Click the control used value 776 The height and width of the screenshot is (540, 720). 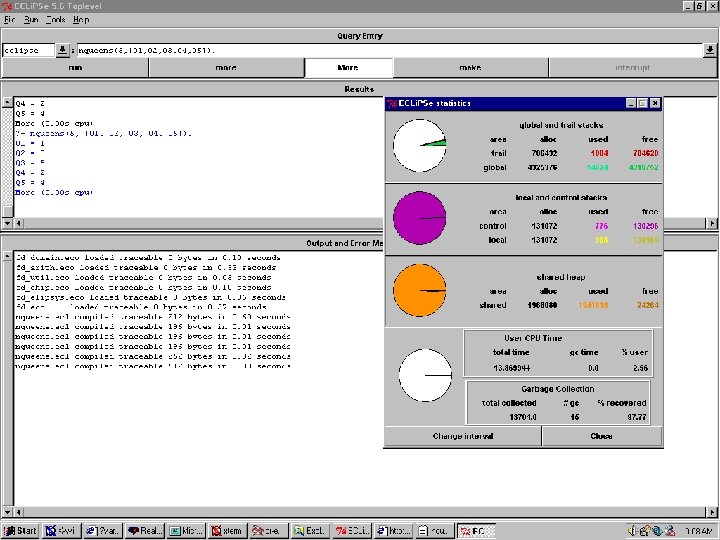pyautogui.click(x=602, y=226)
